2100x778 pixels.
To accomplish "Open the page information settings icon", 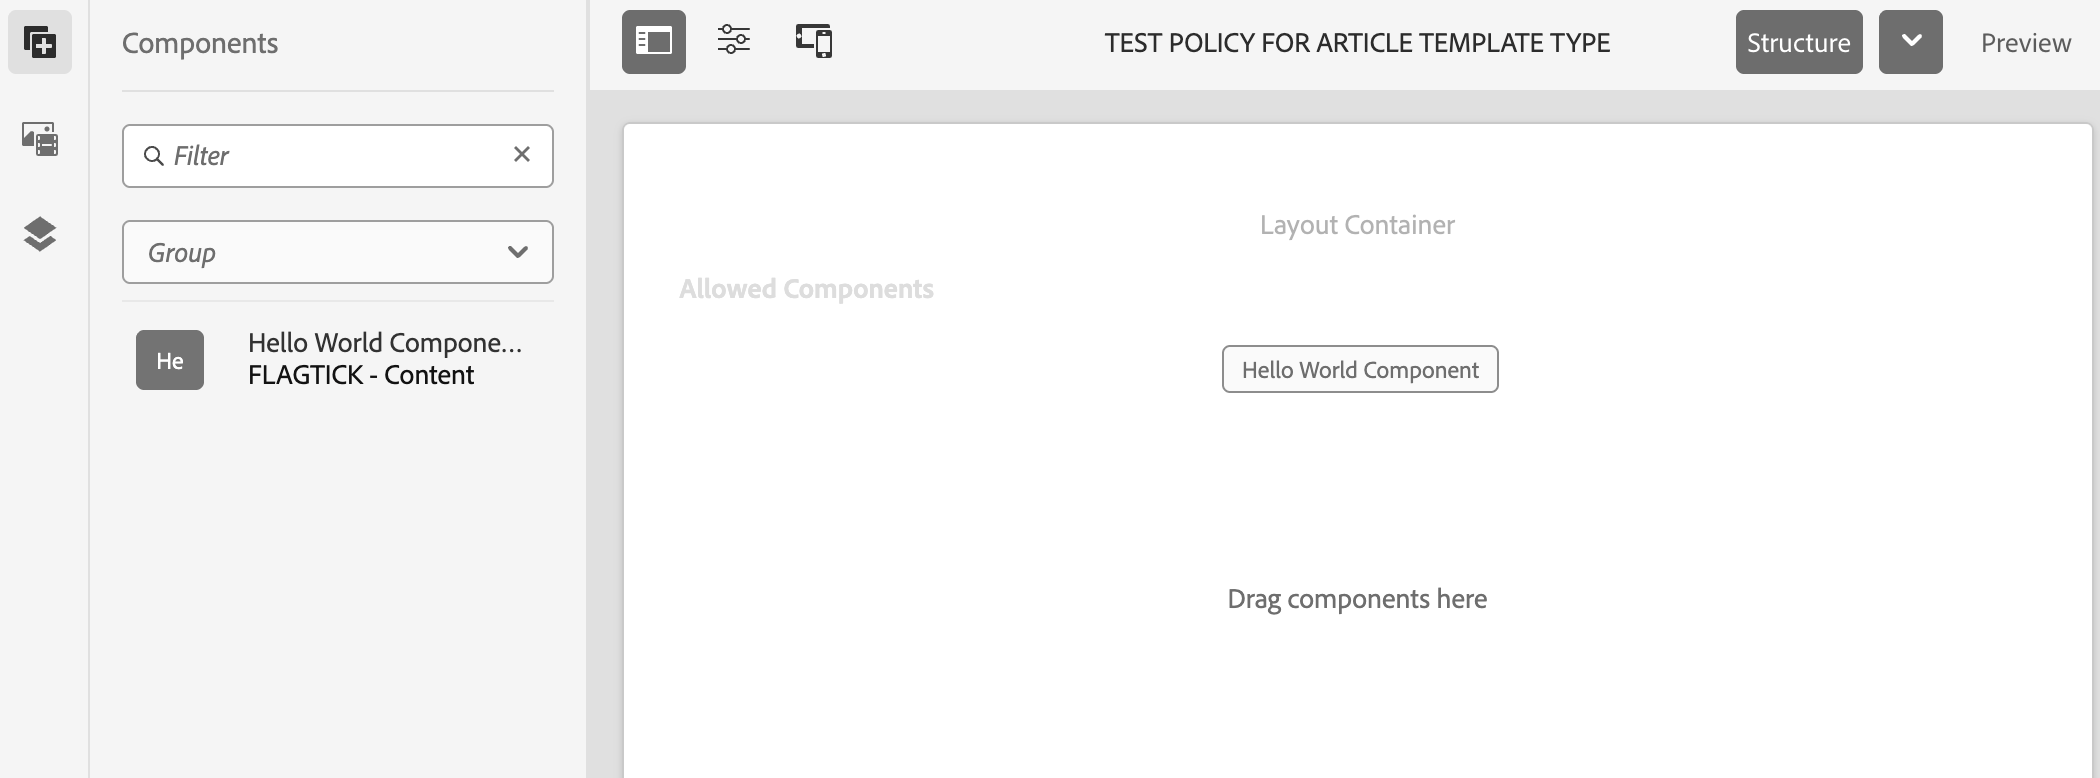I will click(733, 41).
